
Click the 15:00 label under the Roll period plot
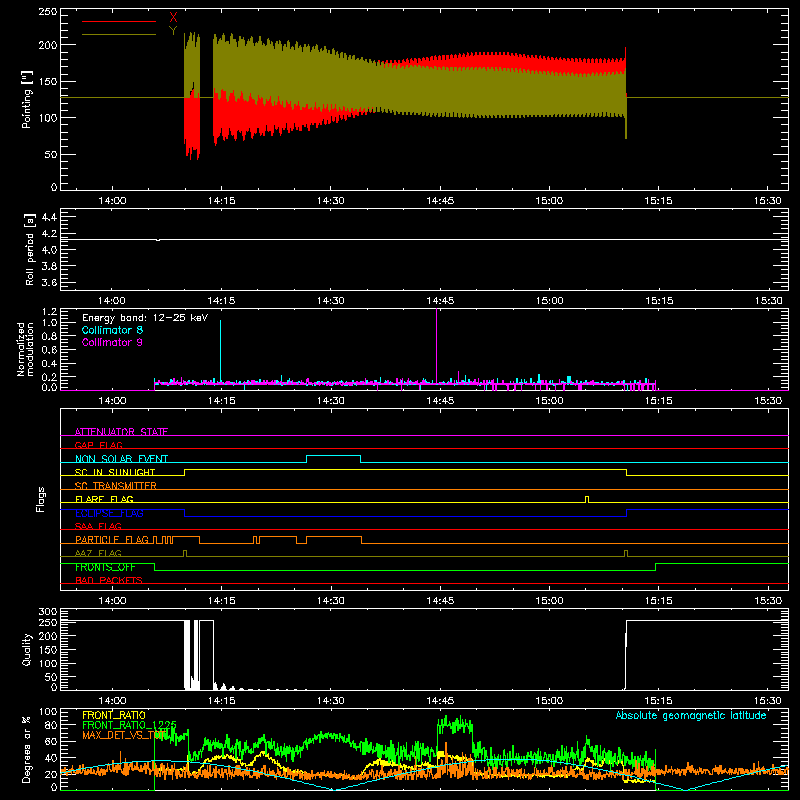[549, 301]
